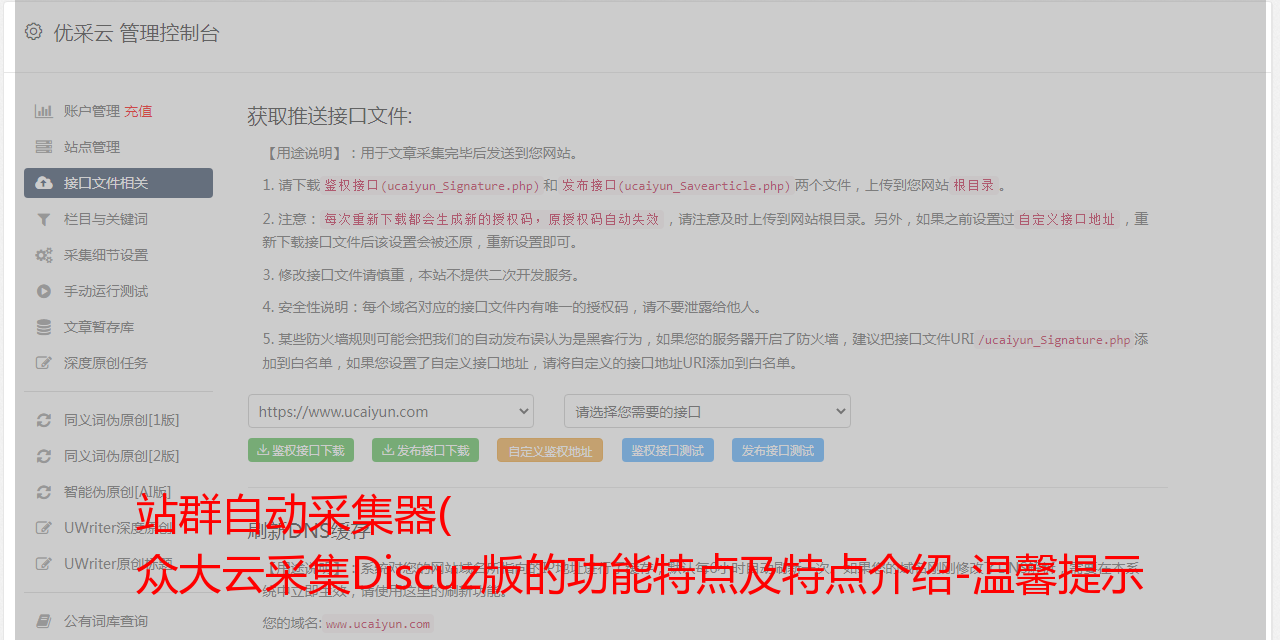Screen dimensions: 1280x640
Task: Click the refresh icon for 同义词伪原创[2版]
Action: tap(44, 456)
